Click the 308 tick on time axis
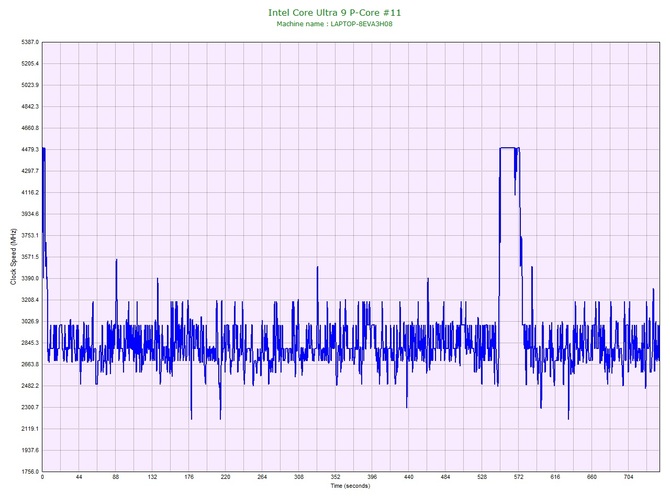This screenshot has height=503, width=670. (x=299, y=477)
